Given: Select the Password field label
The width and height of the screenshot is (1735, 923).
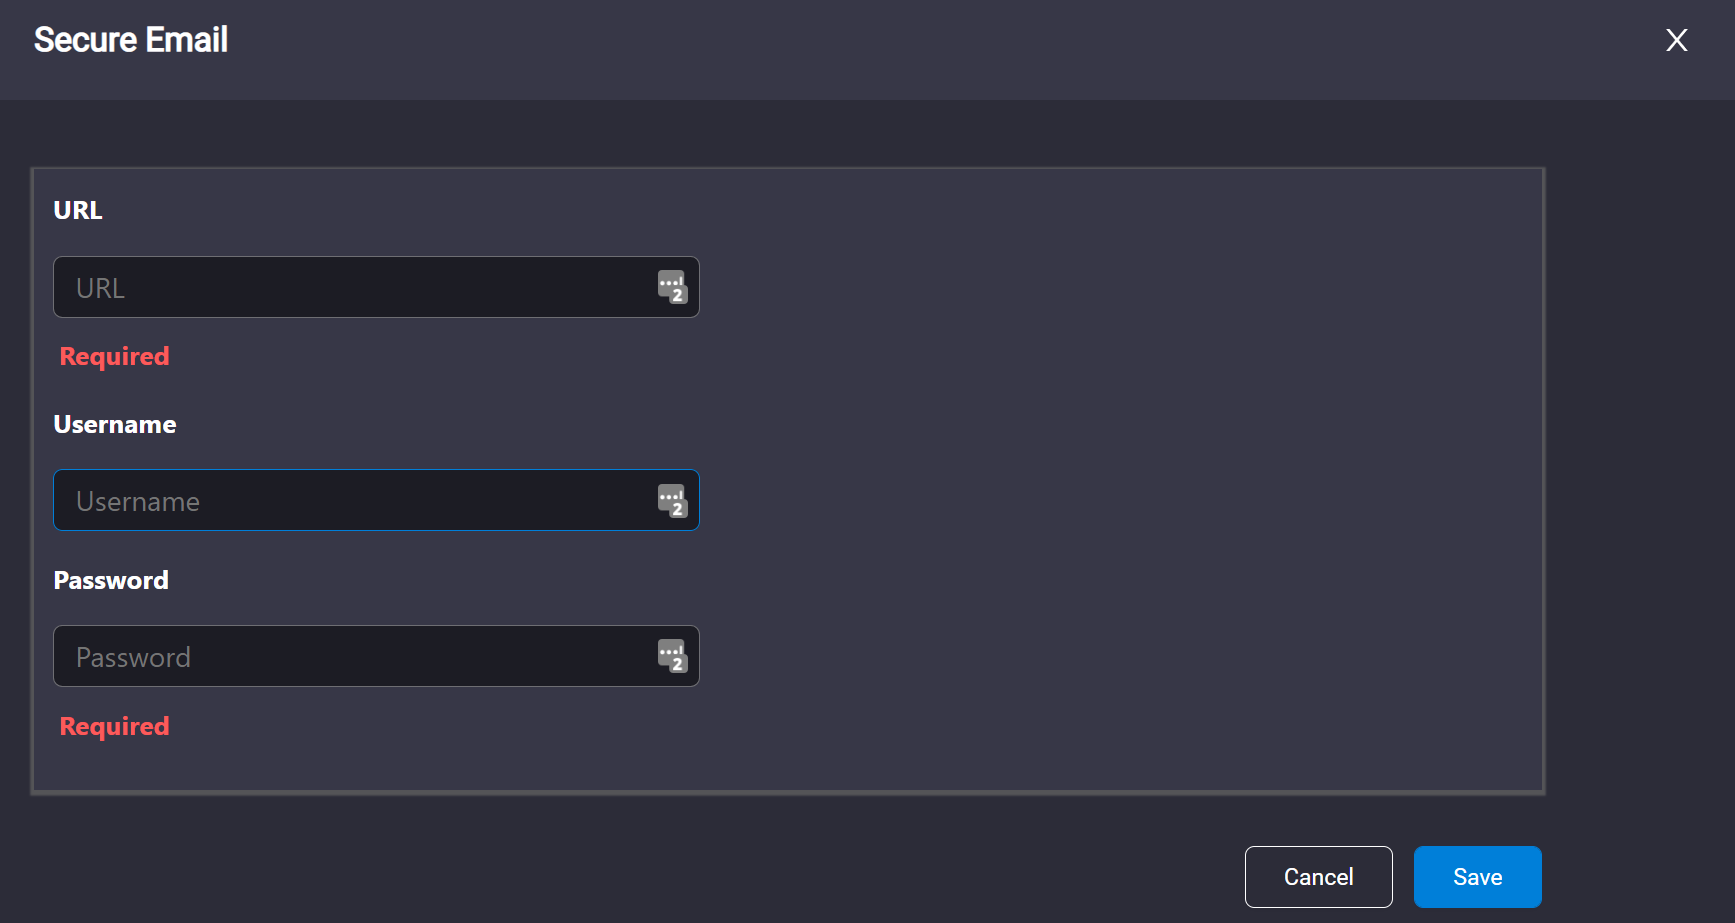Looking at the screenshot, I should [111, 581].
